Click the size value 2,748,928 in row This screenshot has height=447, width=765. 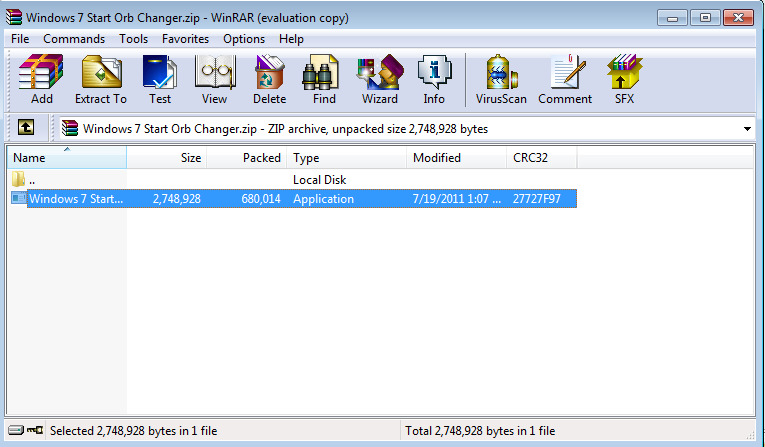(x=177, y=199)
